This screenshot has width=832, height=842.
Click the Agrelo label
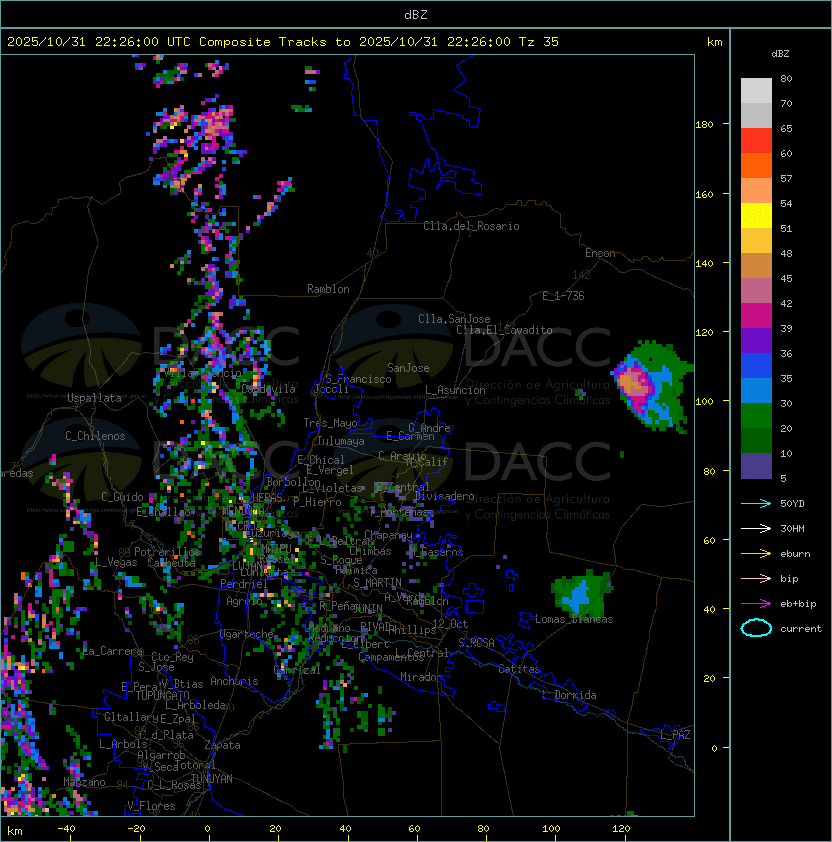(x=244, y=601)
